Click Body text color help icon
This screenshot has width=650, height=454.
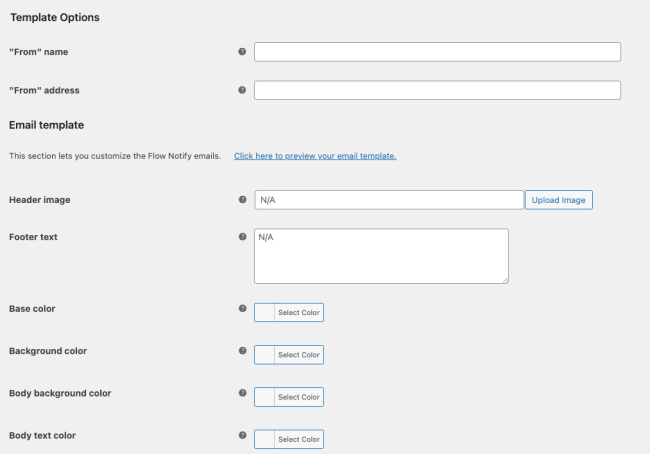click(243, 435)
